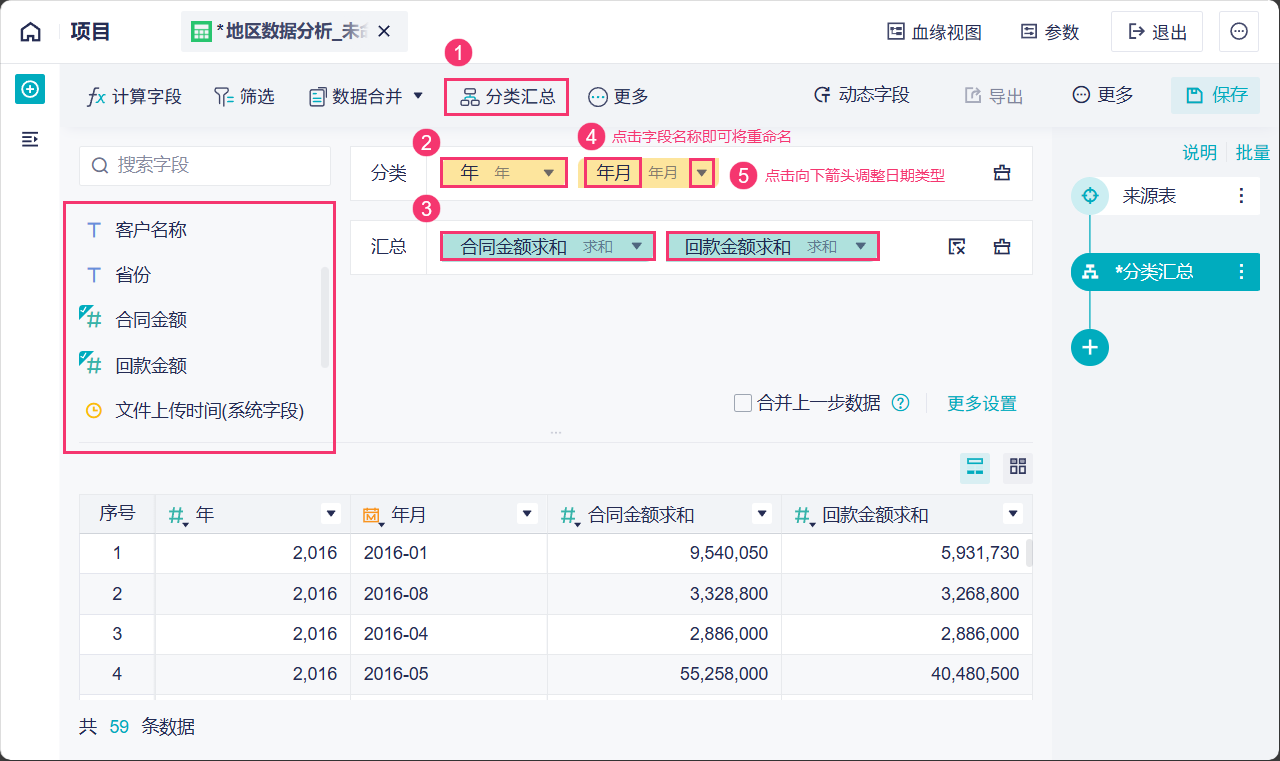Image resolution: width=1280 pixels, height=761 pixels.
Task: Open the 分类汇总 toolbar item
Action: click(507, 96)
